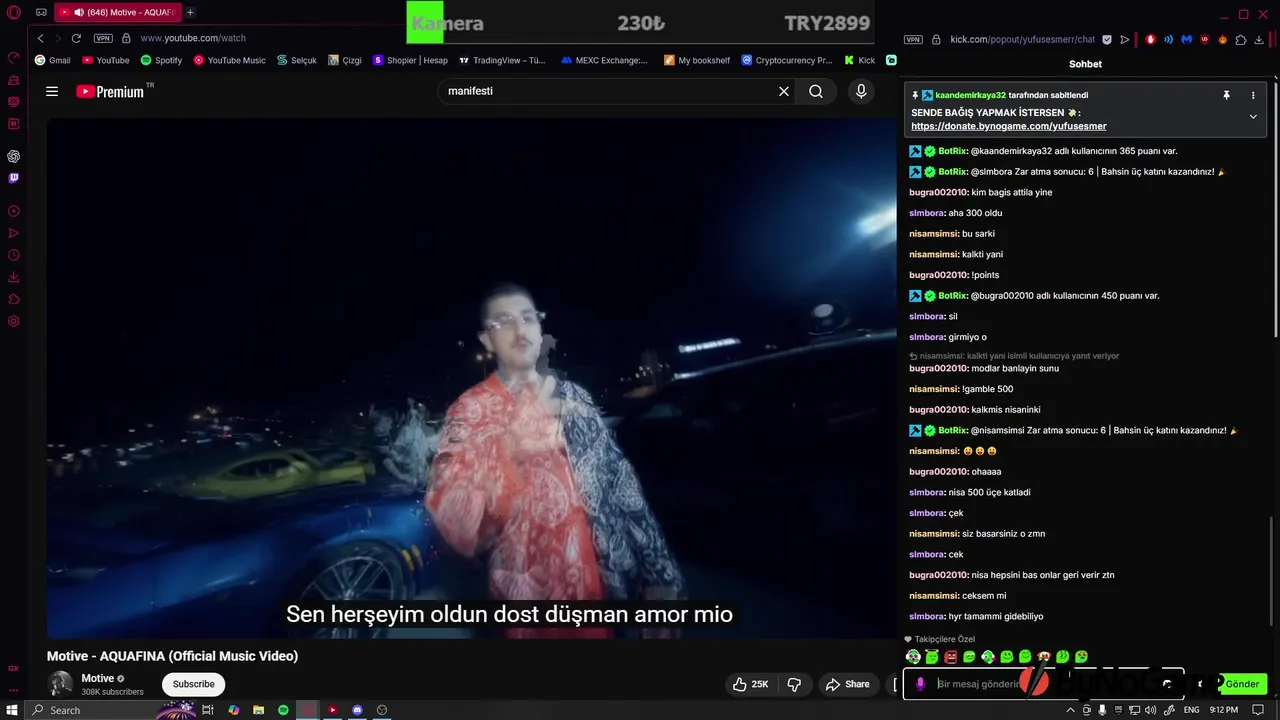Open Spotify from the taskbar
Viewport: 1280px width, 720px height.
coord(283,710)
